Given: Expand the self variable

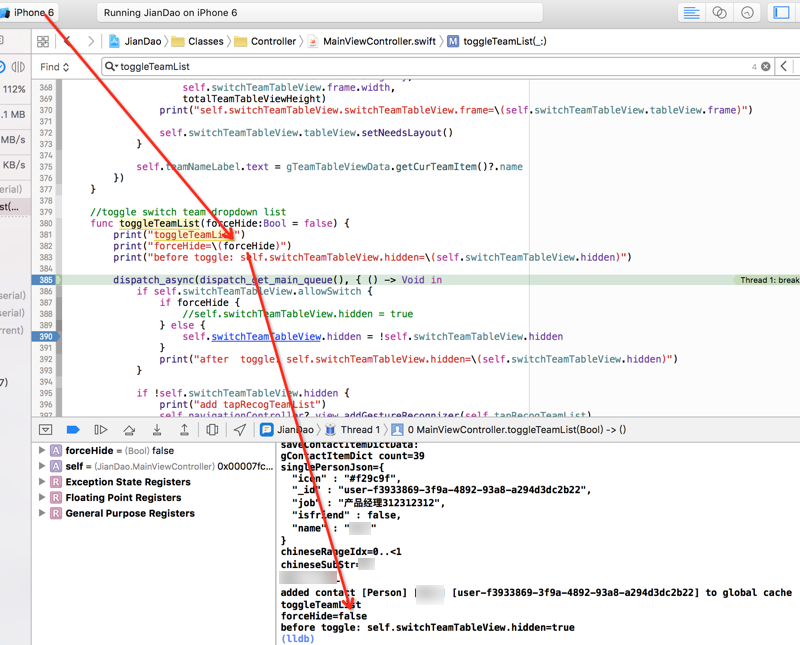Looking at the screenshot, I should click(x=42, y=466).
